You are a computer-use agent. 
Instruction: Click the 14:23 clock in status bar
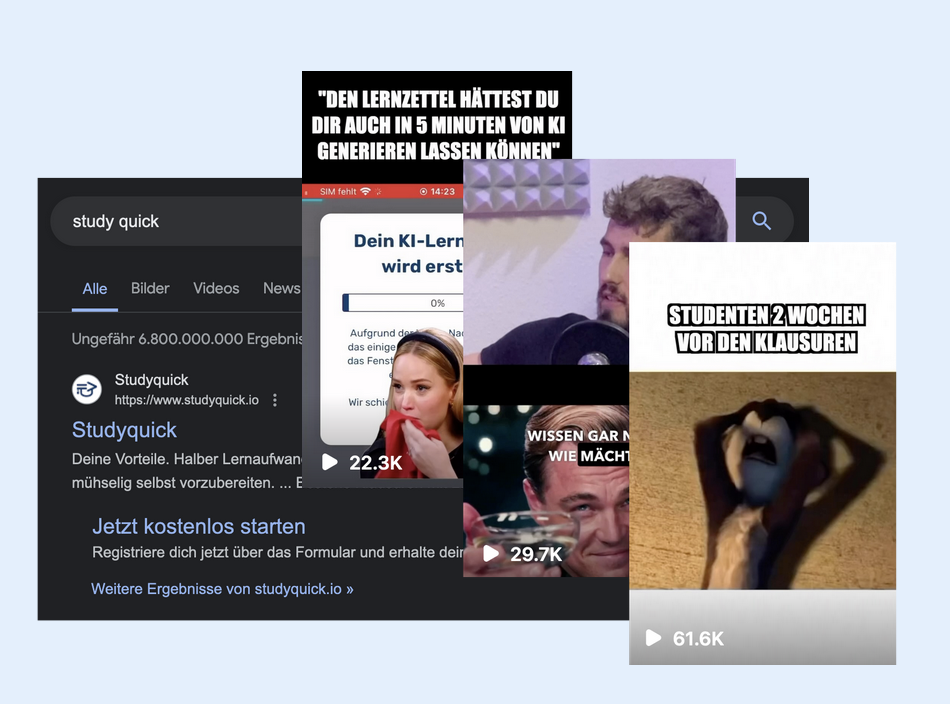click(441, 191)
